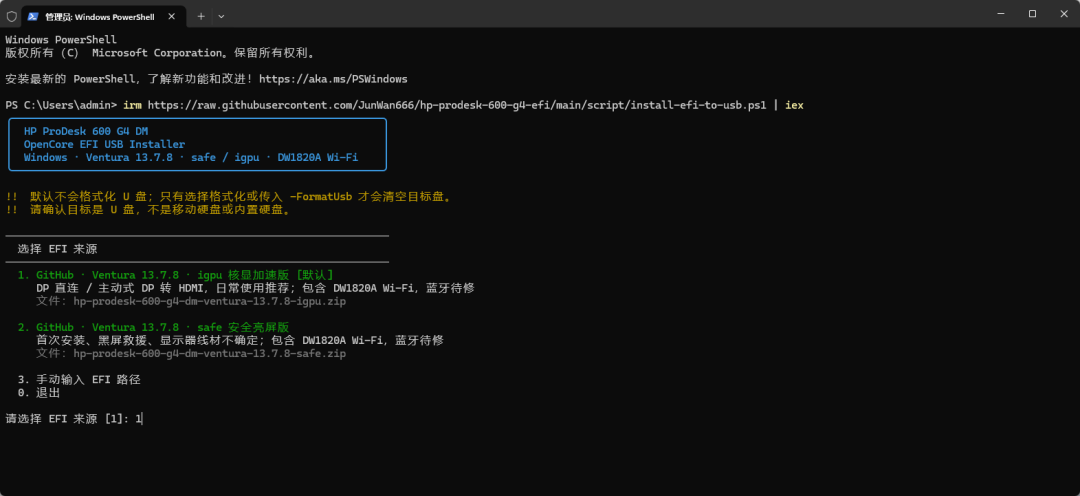Maximize the terminal window
This screenshot has height=496, width=1080.
1032,14
